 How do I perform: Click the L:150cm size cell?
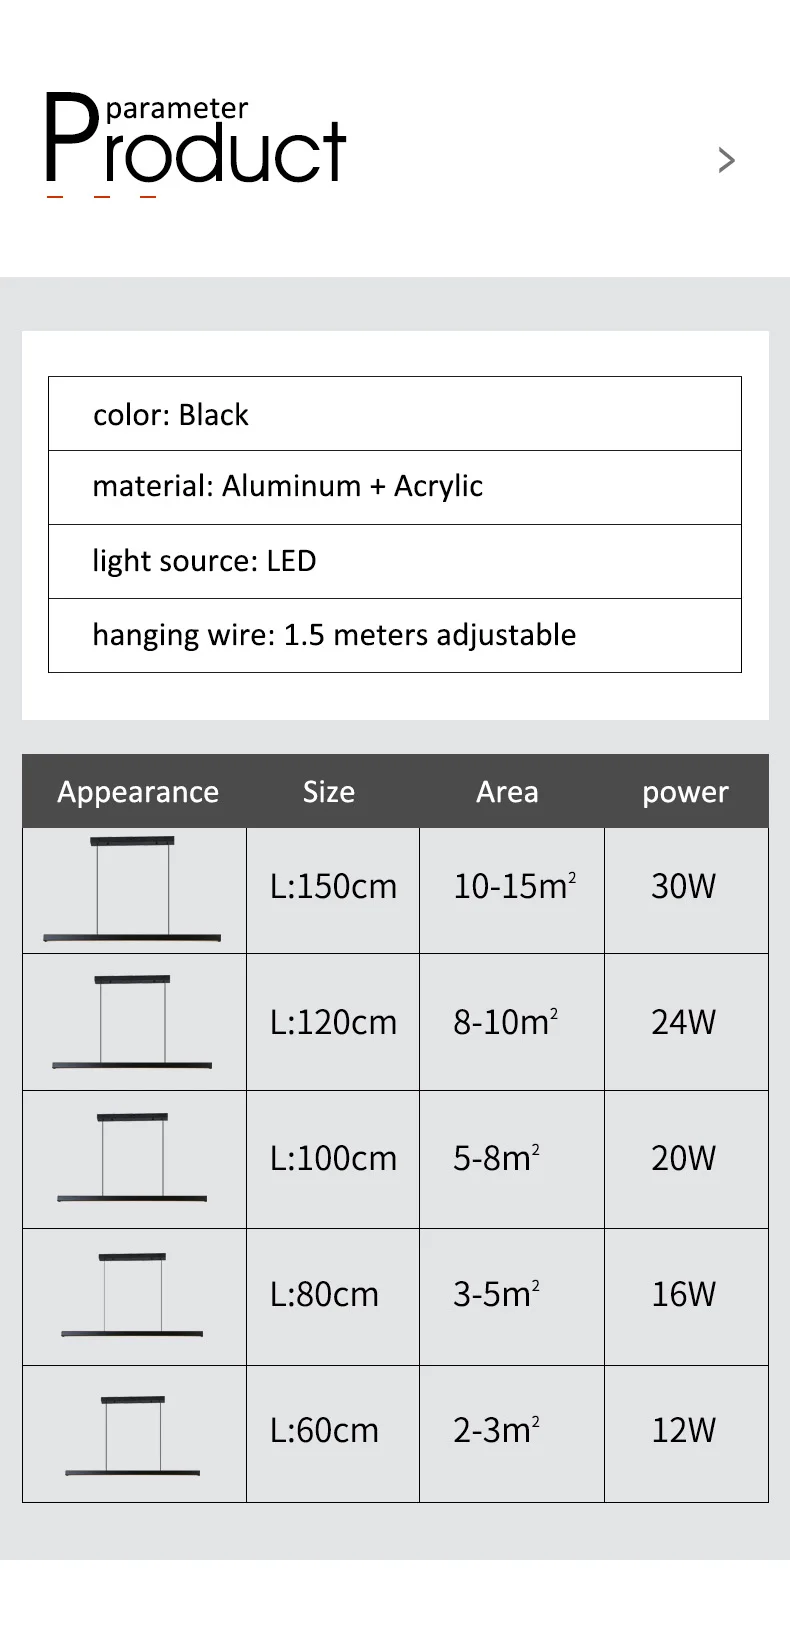(x=333, y=887)
